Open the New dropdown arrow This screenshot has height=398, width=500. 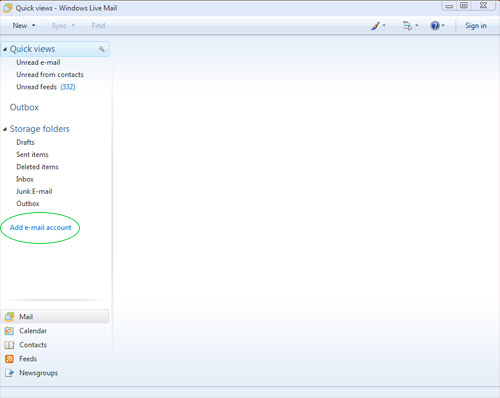pos(33,26)
